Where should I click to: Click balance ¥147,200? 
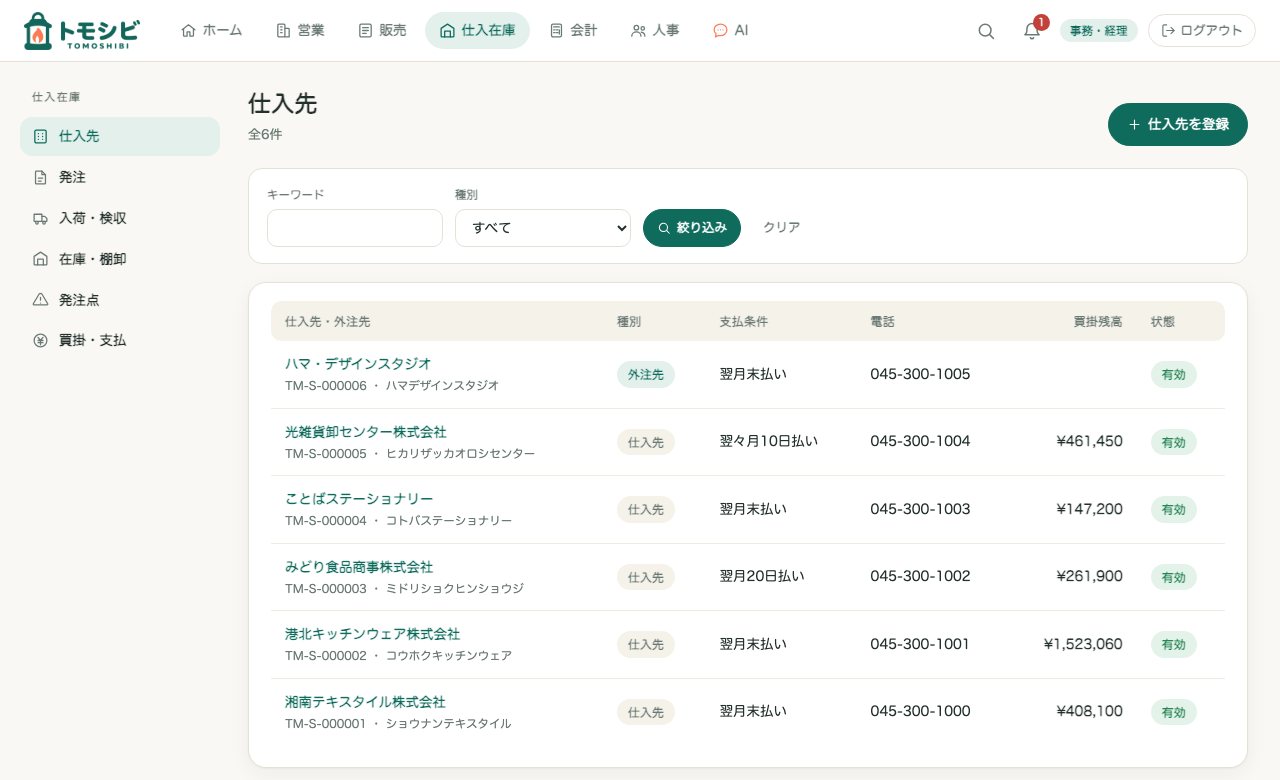coord(1089,509)
